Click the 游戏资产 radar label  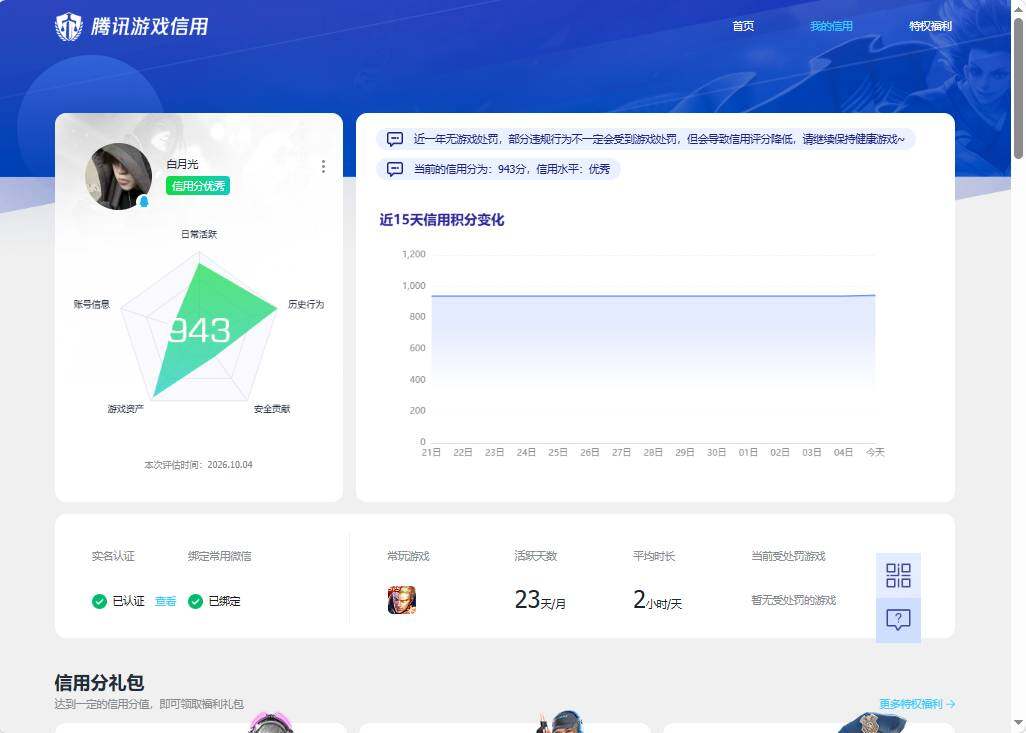(125, 409)
